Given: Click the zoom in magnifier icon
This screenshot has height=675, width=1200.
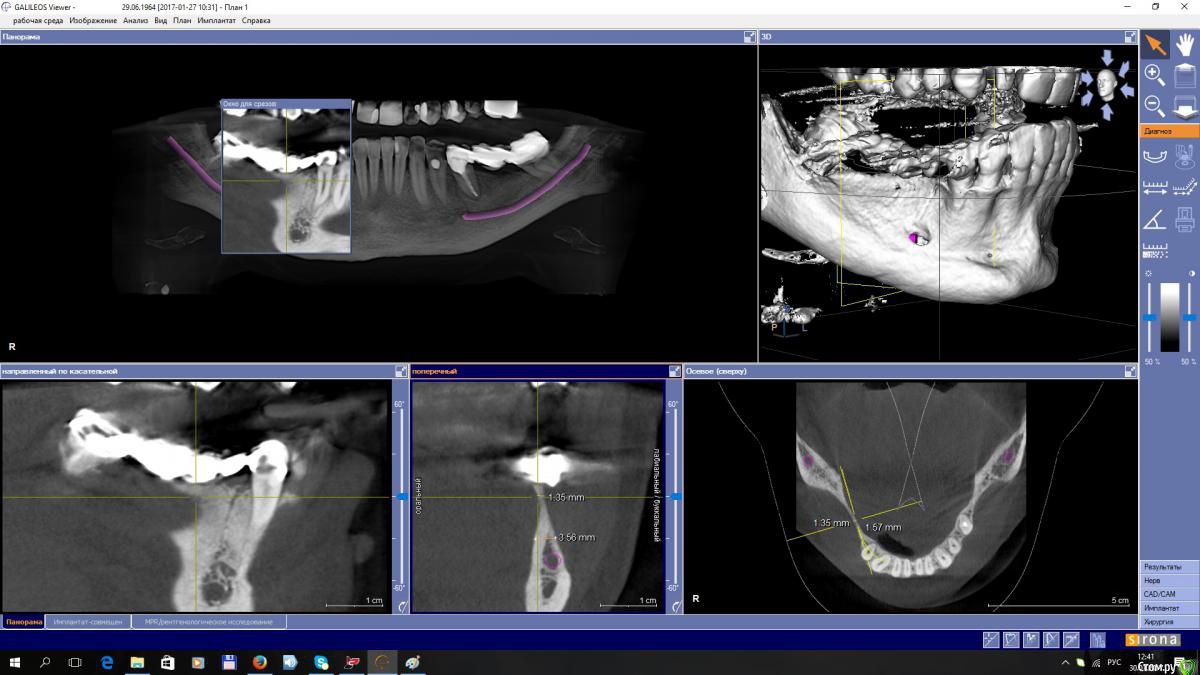Looking at the screenshot, I should tap(1154, 74).
